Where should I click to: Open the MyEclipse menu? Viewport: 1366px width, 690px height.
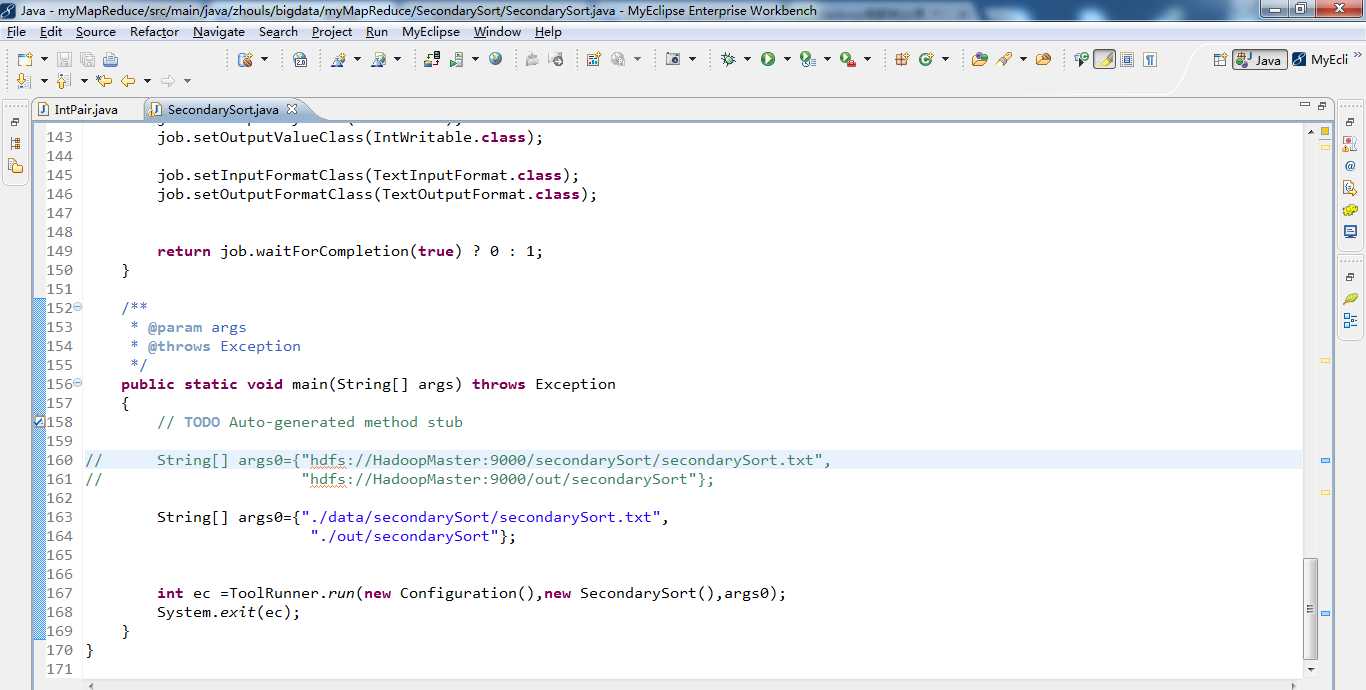431,31
